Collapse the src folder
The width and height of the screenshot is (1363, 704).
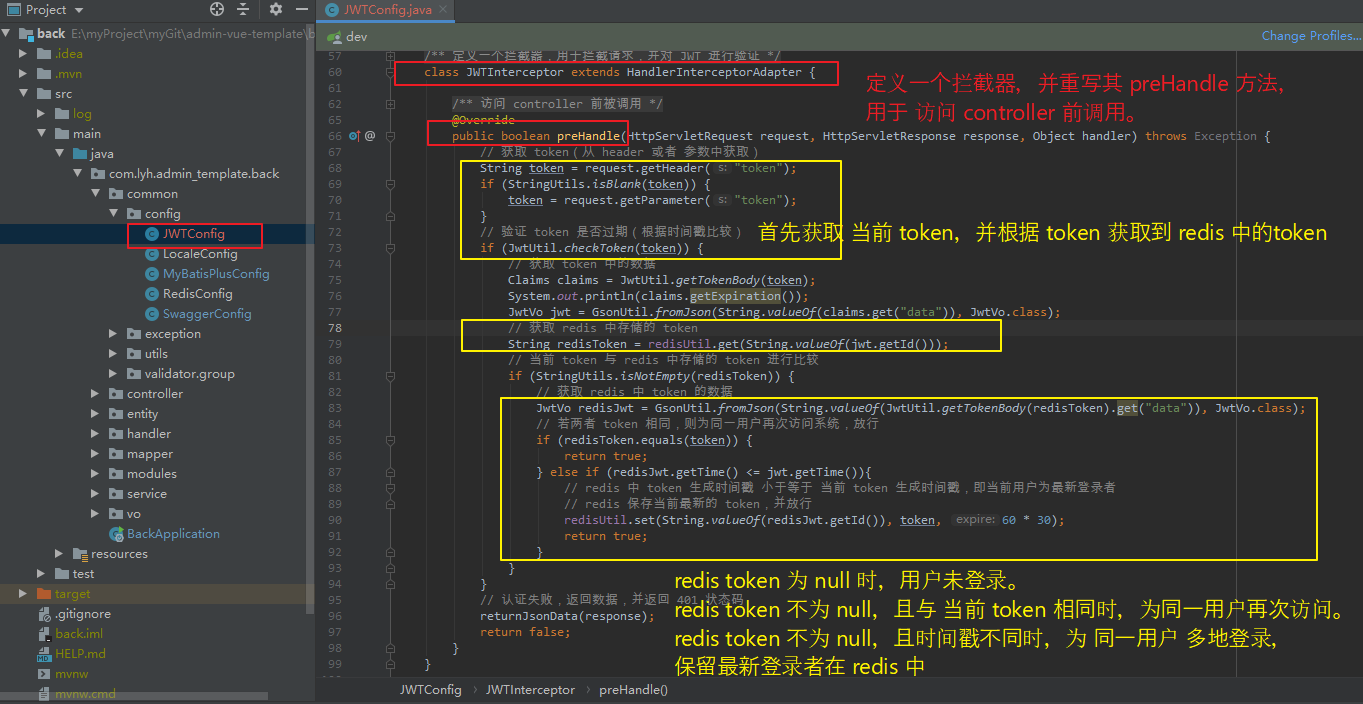coord(24,93)
